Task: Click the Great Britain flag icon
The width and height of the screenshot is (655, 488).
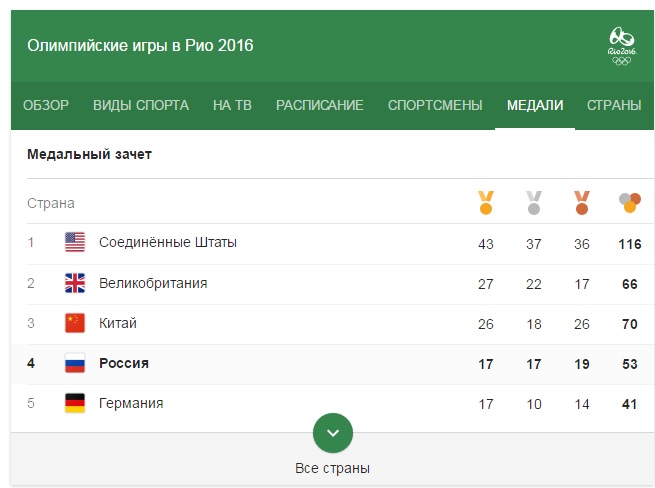Action: pos(75,283)
